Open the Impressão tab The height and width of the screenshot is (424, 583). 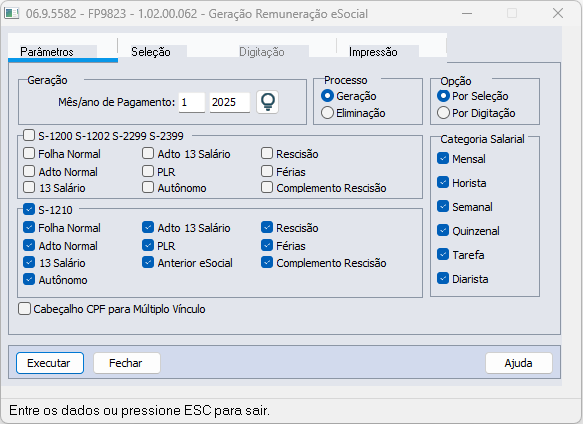click(x=373, y=52)
